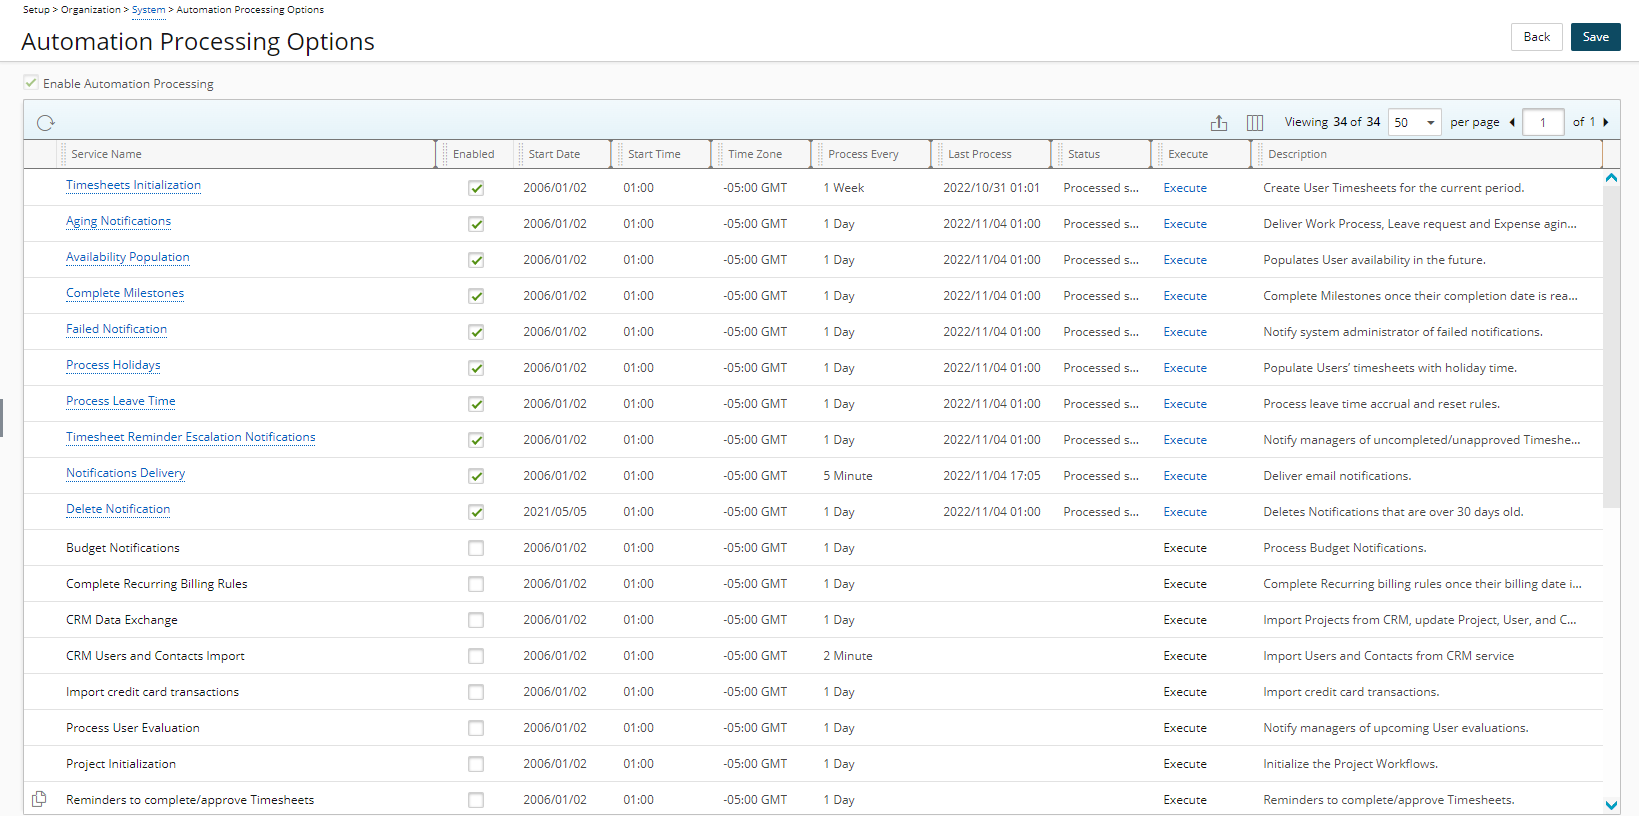The image size is (1639, 816).
Task: Open the per page dropdown showing 50
Action: tap(1414, 122)
